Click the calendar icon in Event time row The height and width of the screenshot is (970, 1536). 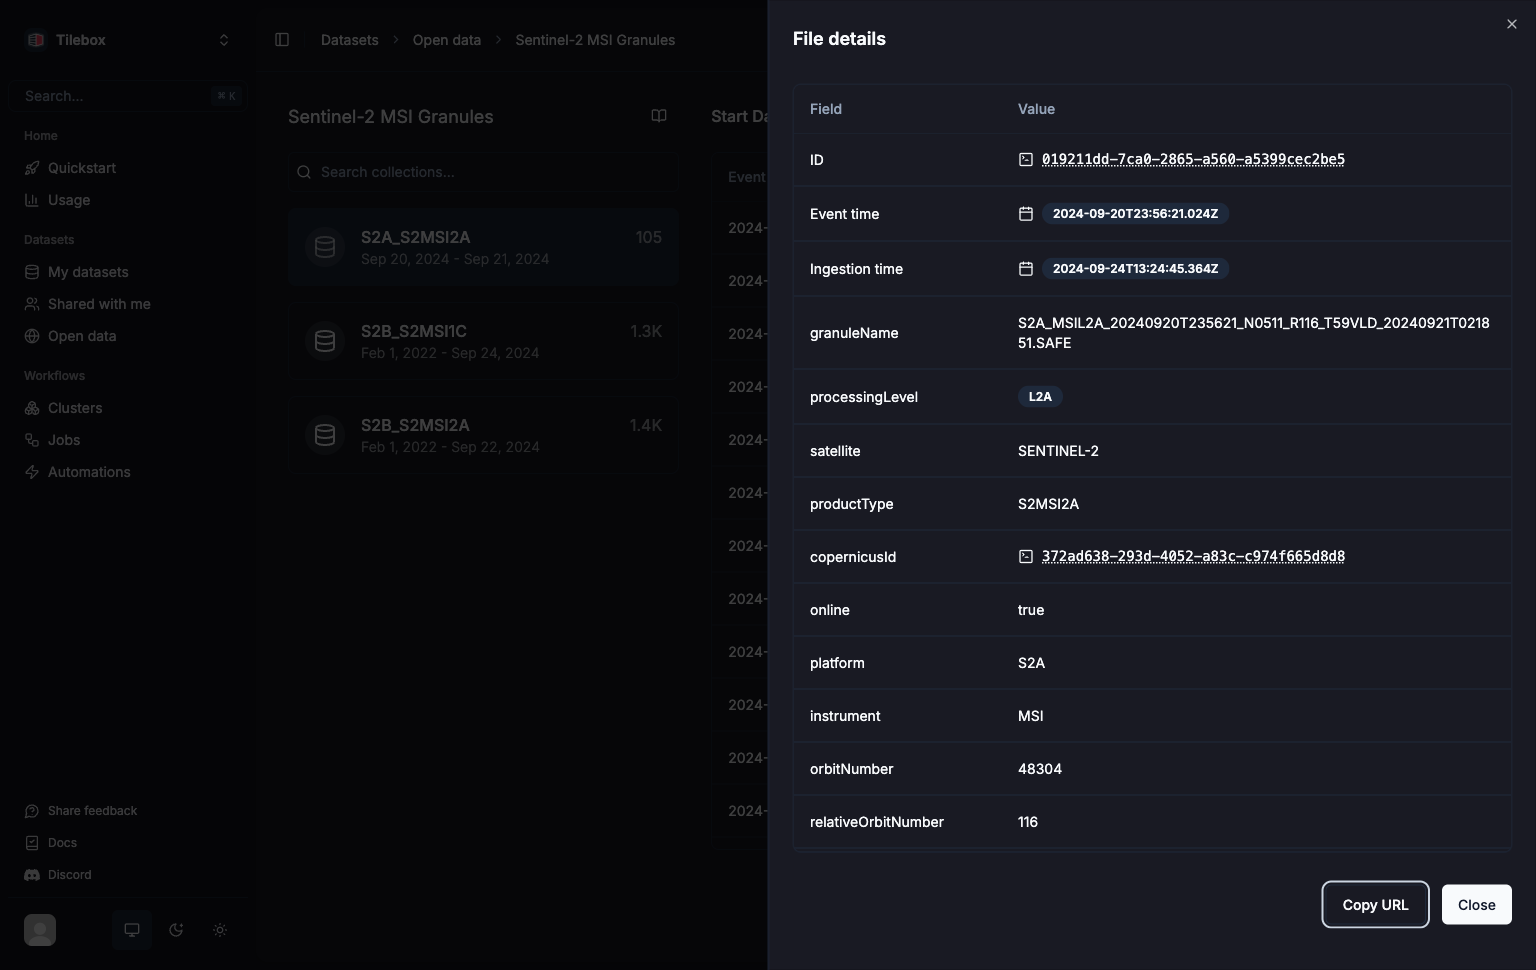tap(1025, 214)
